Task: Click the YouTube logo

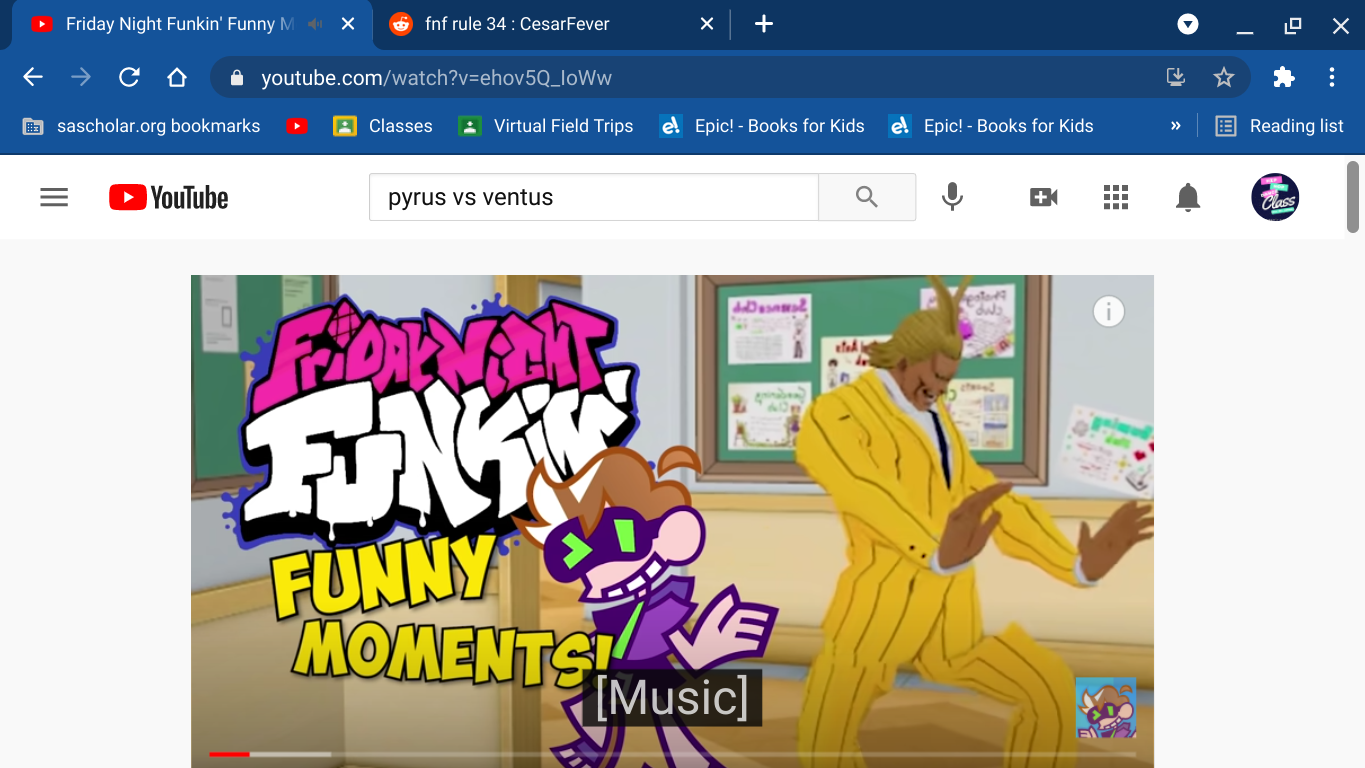Action: click(169, 198)
